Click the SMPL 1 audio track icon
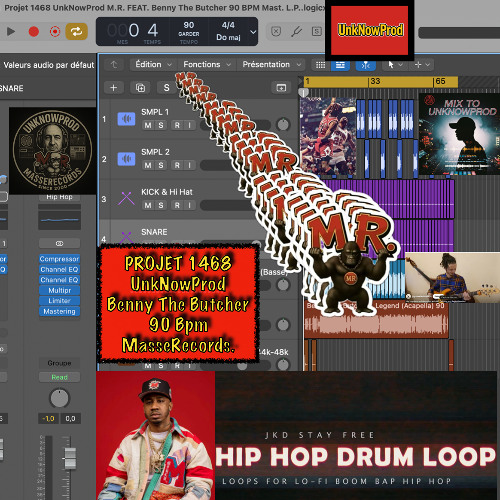 tap(126, 119)
